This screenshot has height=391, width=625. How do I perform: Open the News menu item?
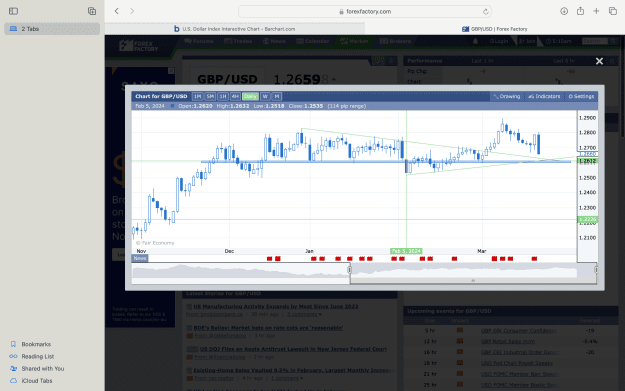point(274,41)
